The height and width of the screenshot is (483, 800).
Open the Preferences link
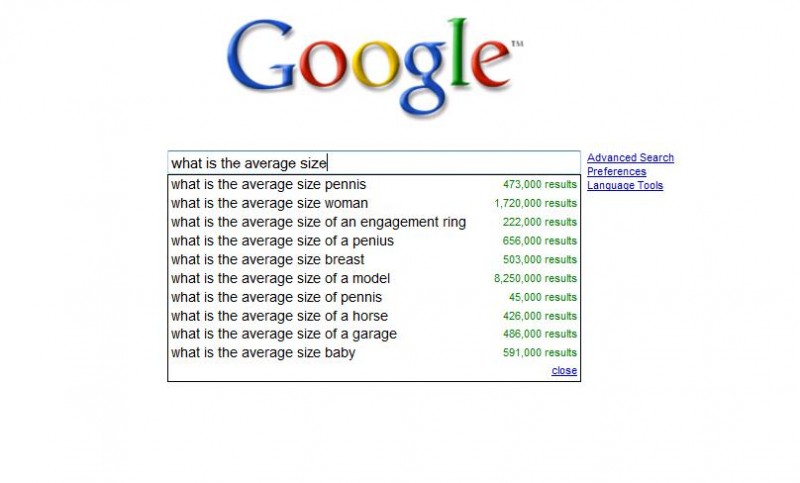pyautogui.click(x=616, y=172)
